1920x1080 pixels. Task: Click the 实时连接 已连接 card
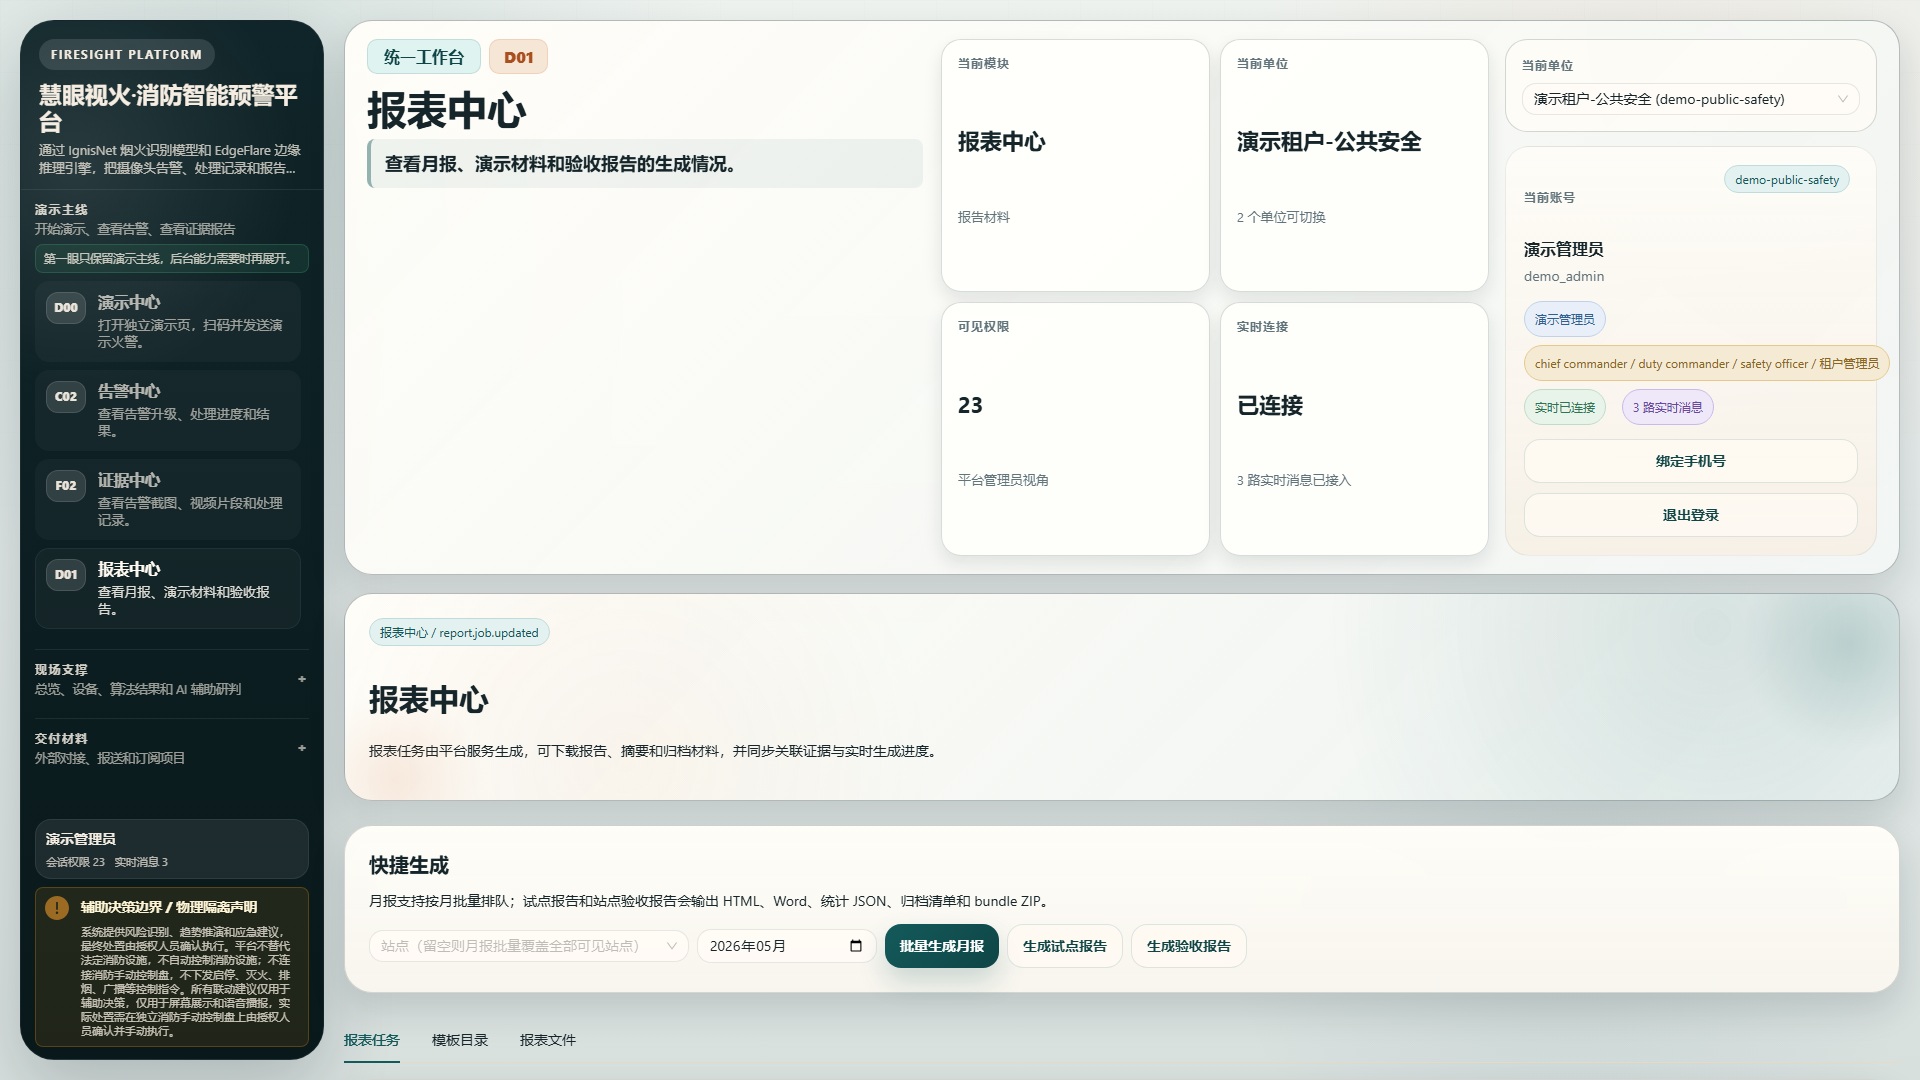(1354, 429)
